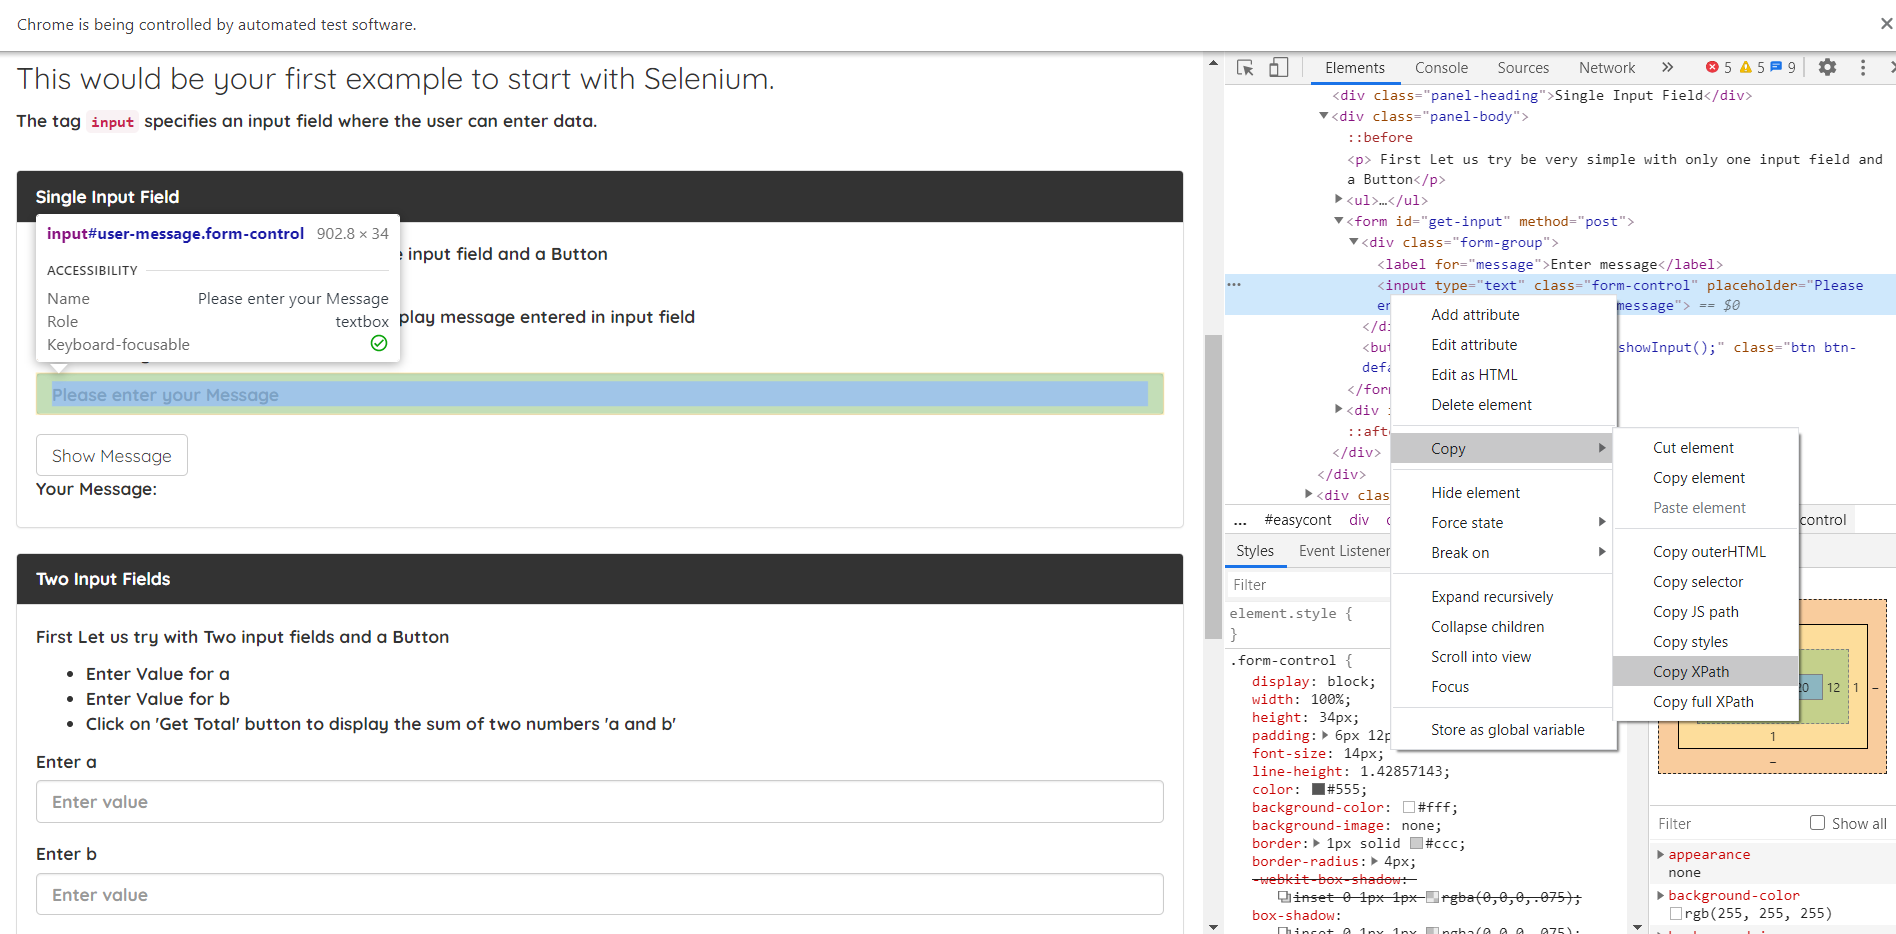This screenshot has width=1896, height=934.
Task: Select Delete element
Action: click(x=1502, y=404)
